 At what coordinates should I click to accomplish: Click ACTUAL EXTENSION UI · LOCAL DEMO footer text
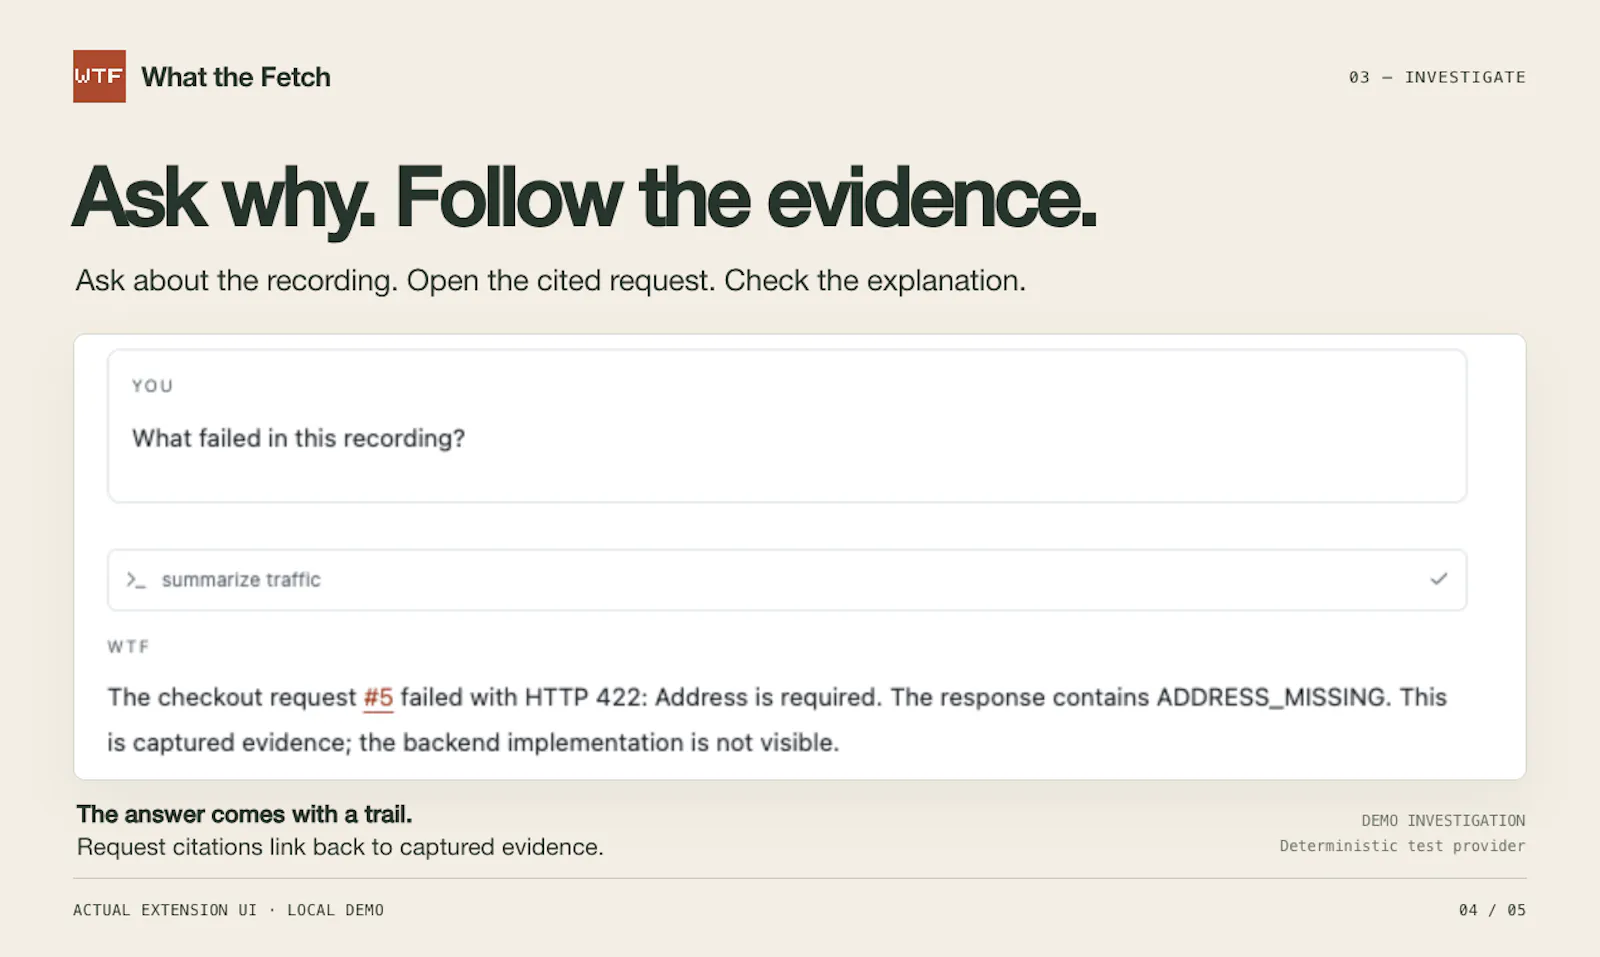pos(228,910)
